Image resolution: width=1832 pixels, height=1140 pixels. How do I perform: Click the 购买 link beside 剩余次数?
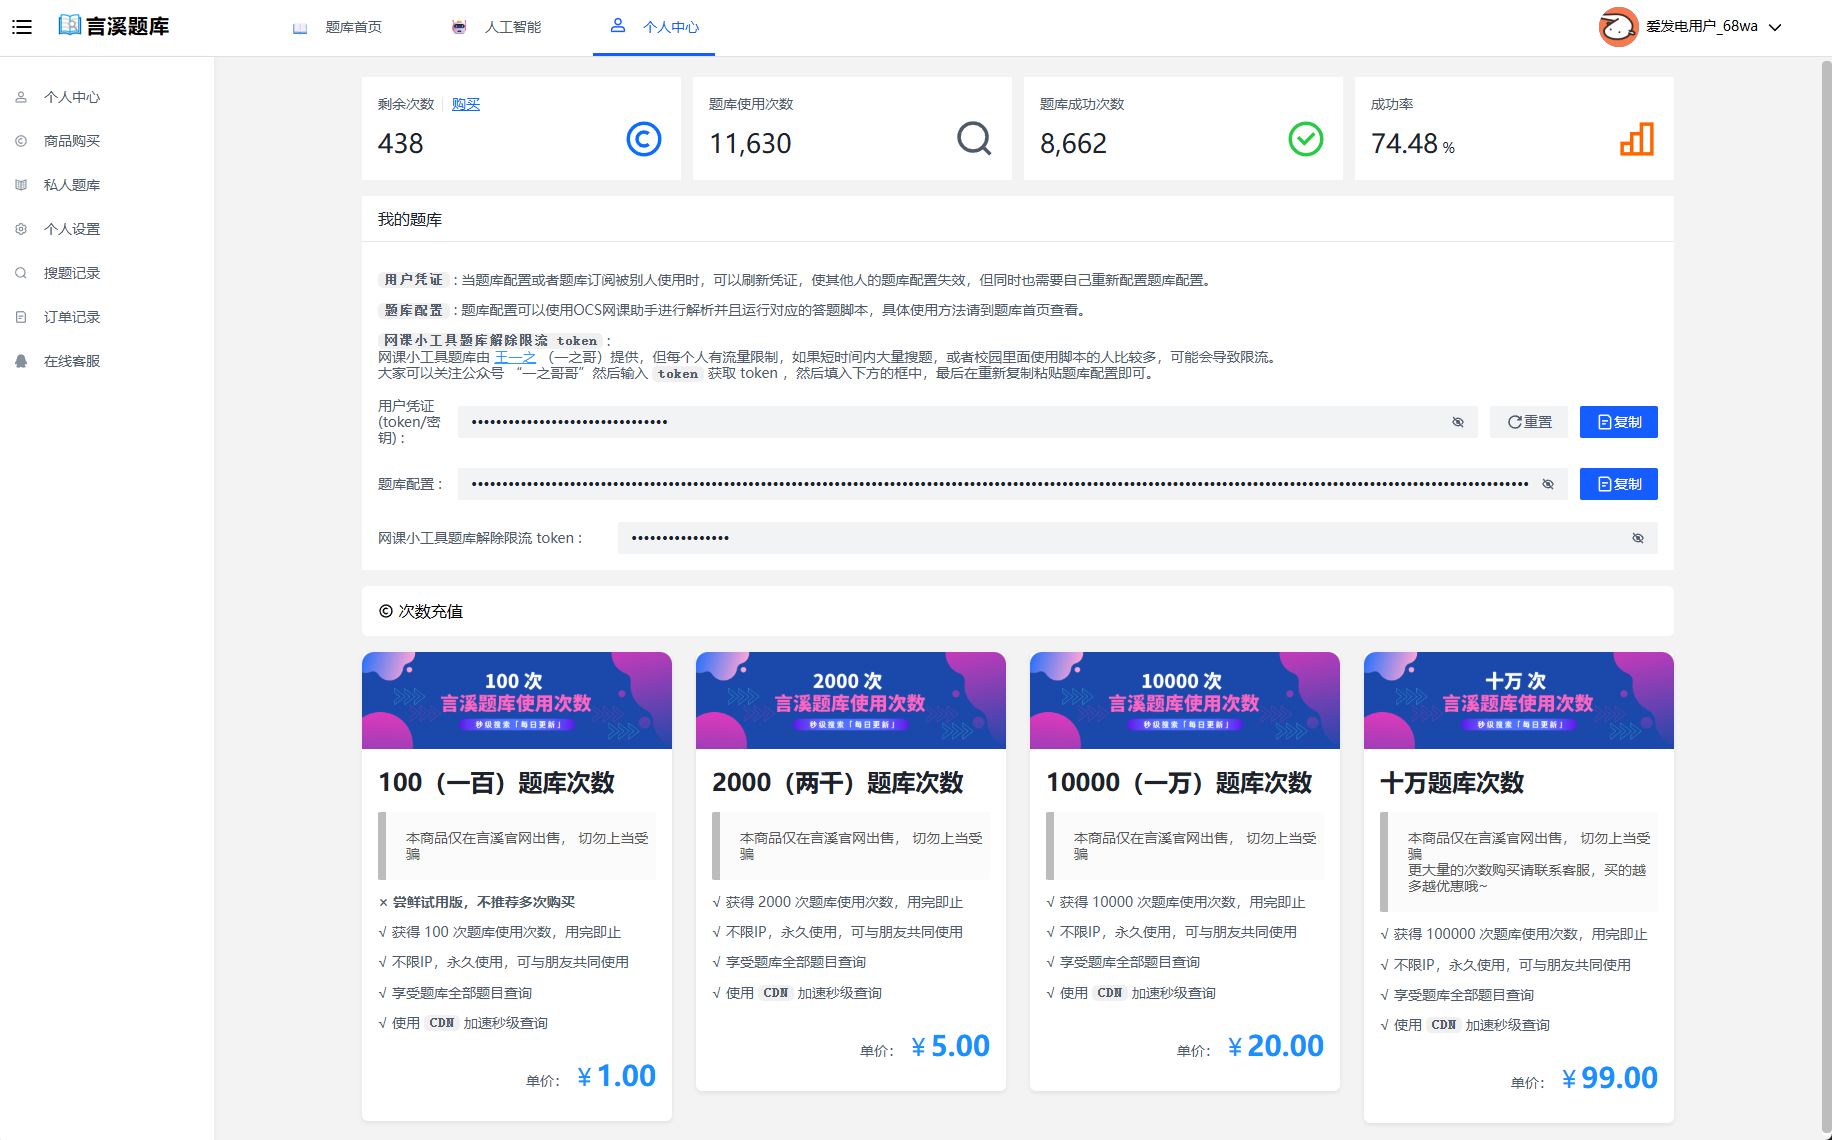(465, 104)
